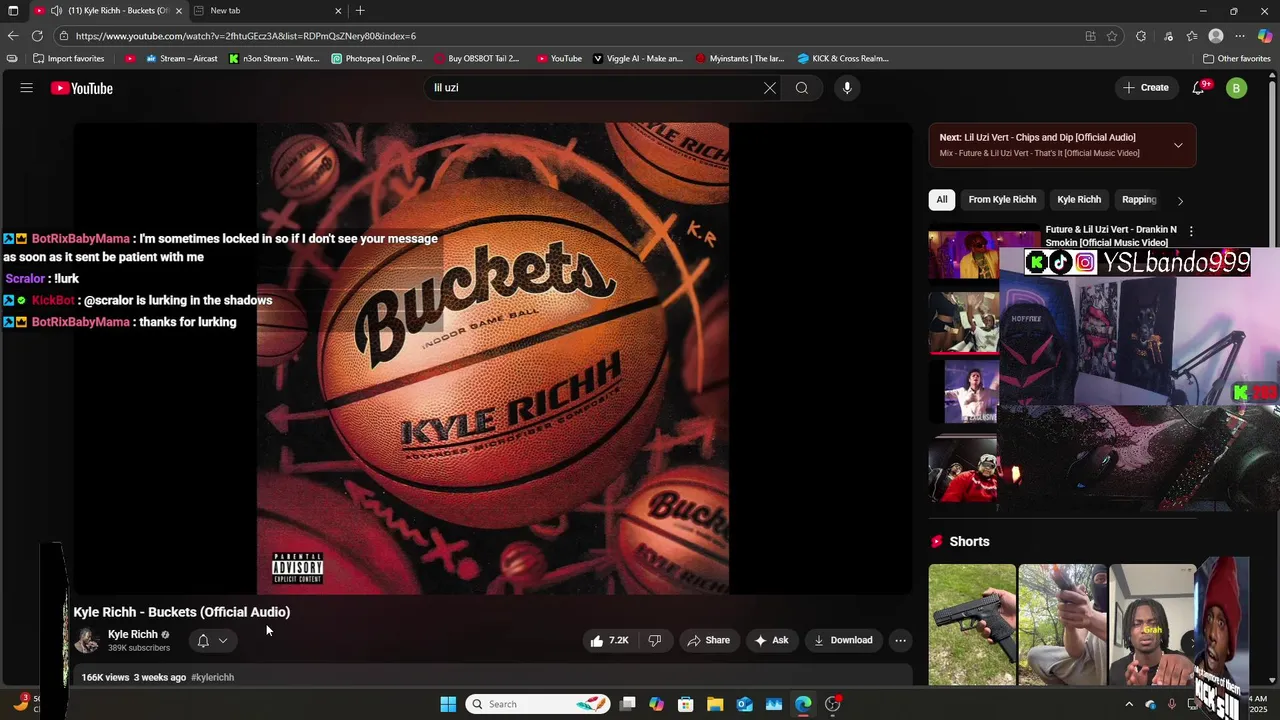Reload the page
This screenshot has width=1280, height=720.
(x=37, y=36)
